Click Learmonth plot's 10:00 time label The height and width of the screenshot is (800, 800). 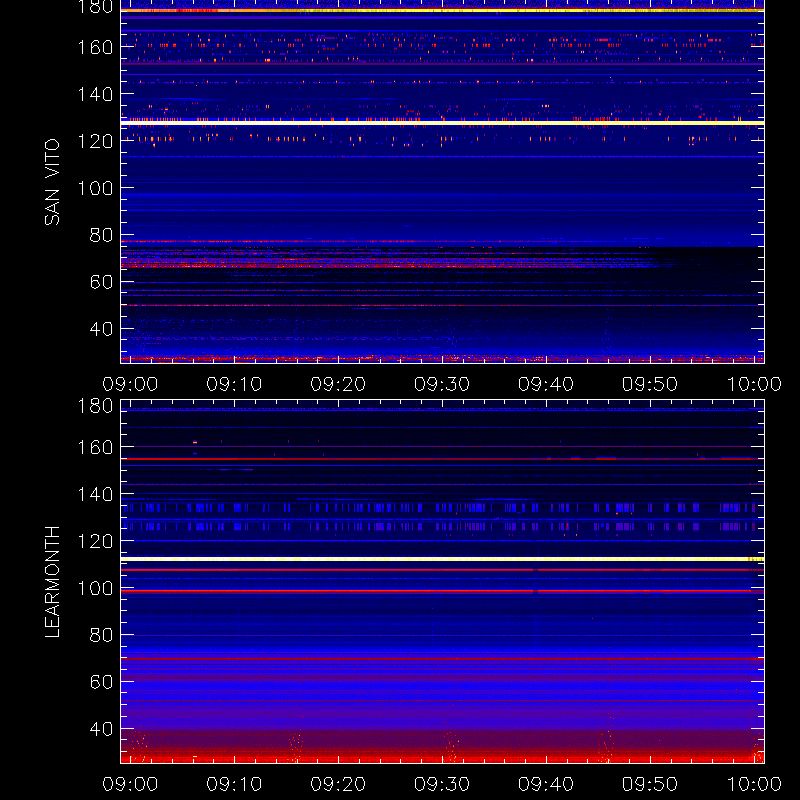tap(754, 784)
